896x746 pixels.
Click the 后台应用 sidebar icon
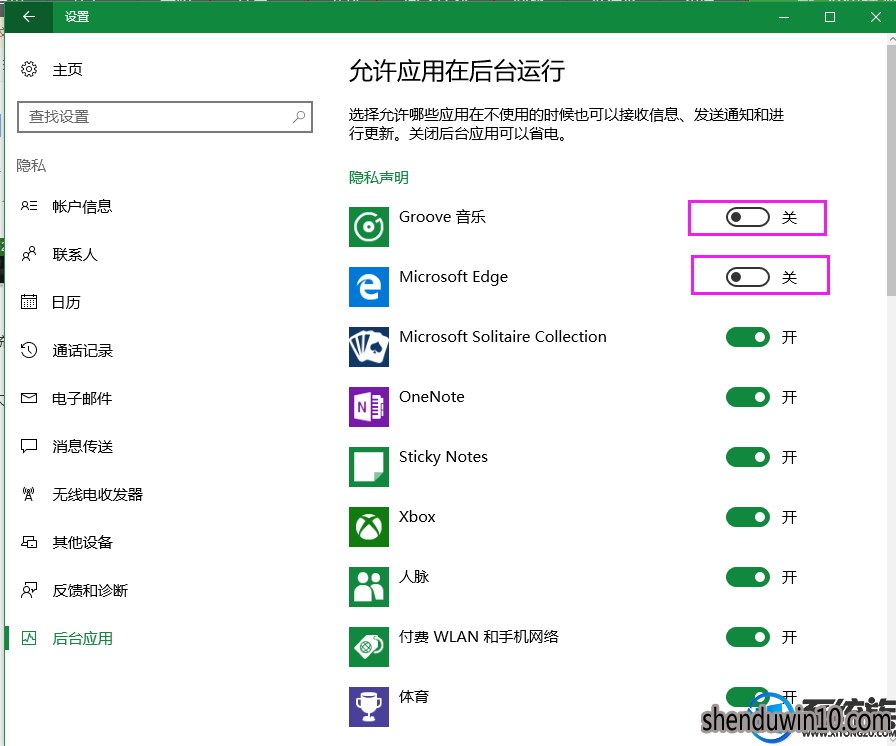(29, 638)
